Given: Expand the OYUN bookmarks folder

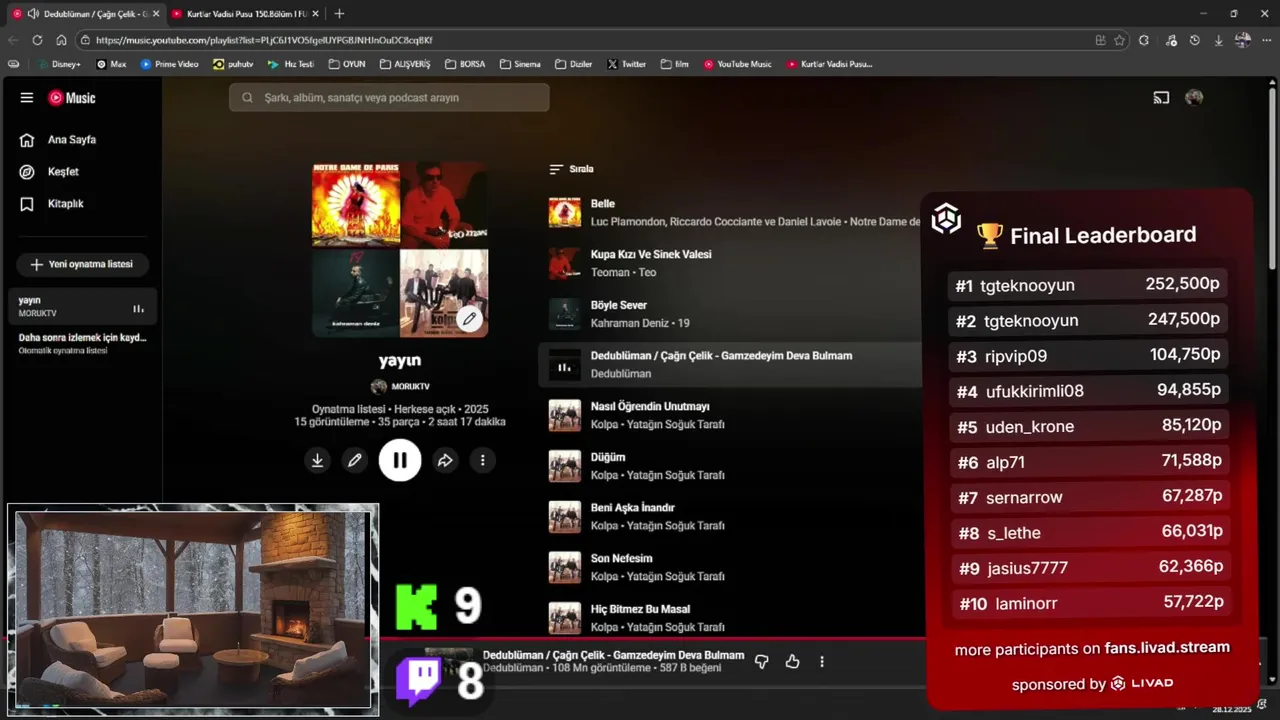Looking at the screenshot, I should 346,64.
